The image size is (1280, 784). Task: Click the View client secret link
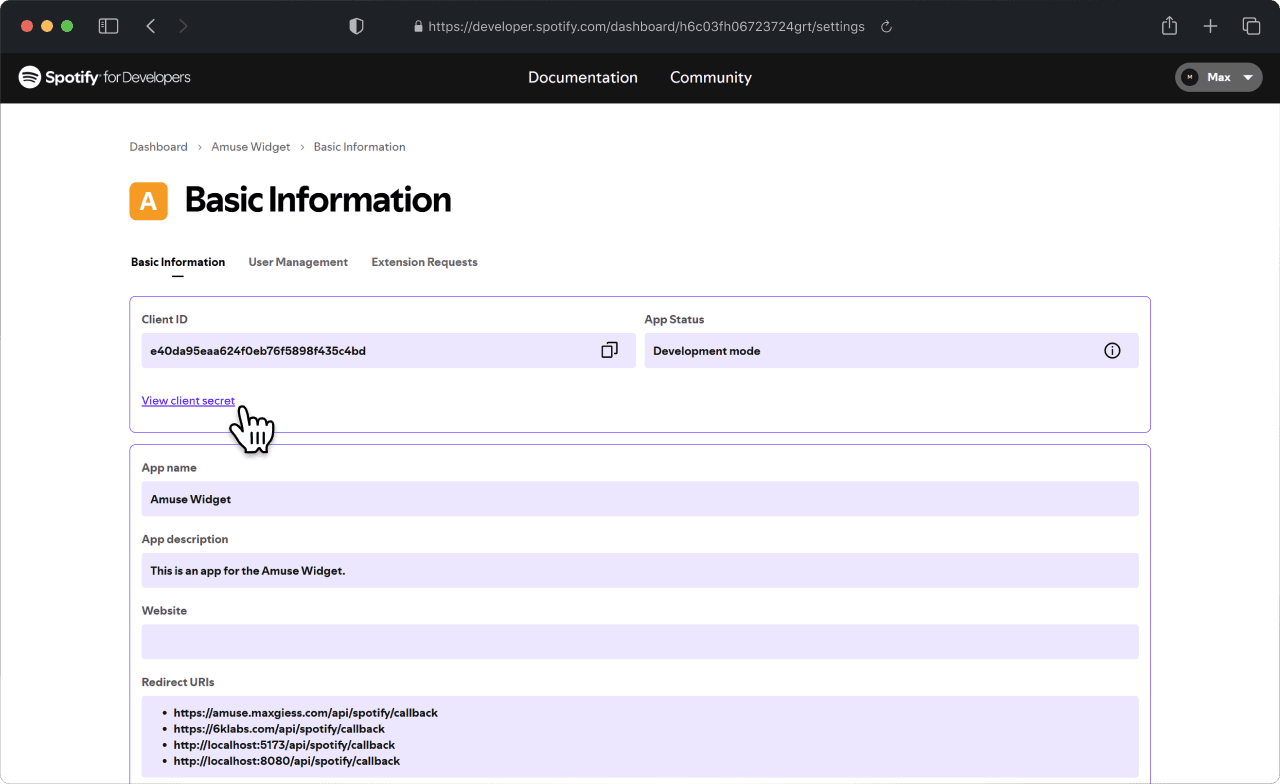click(x=188, y=400)
